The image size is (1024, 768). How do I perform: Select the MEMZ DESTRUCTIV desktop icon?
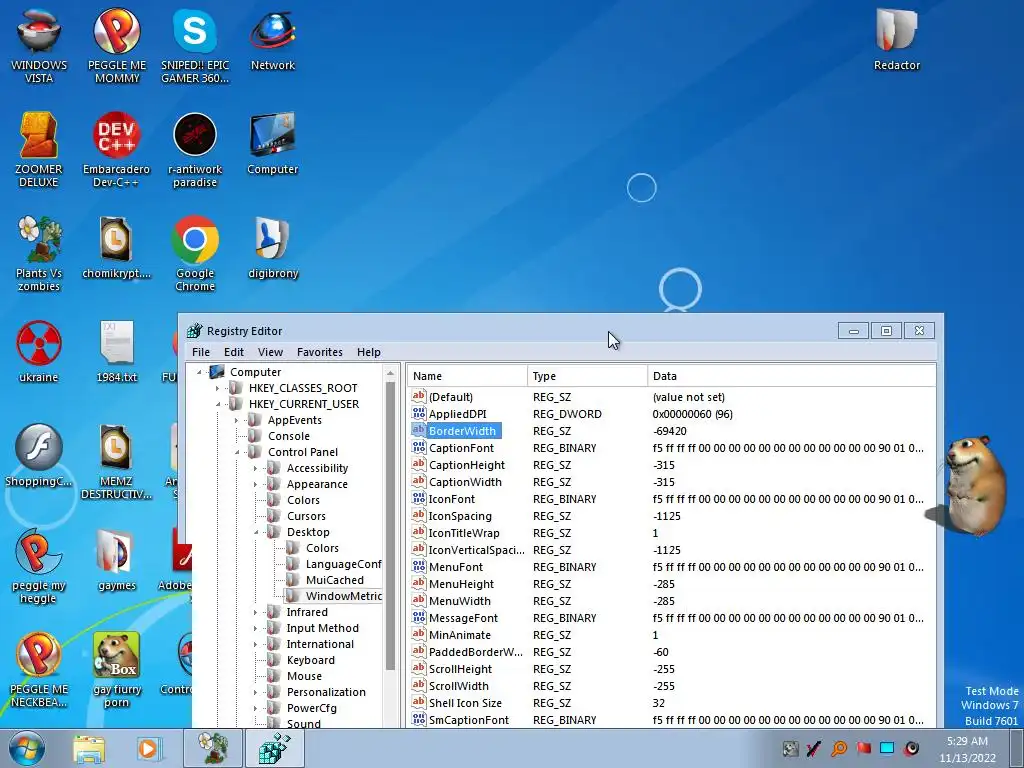point(116,461)
